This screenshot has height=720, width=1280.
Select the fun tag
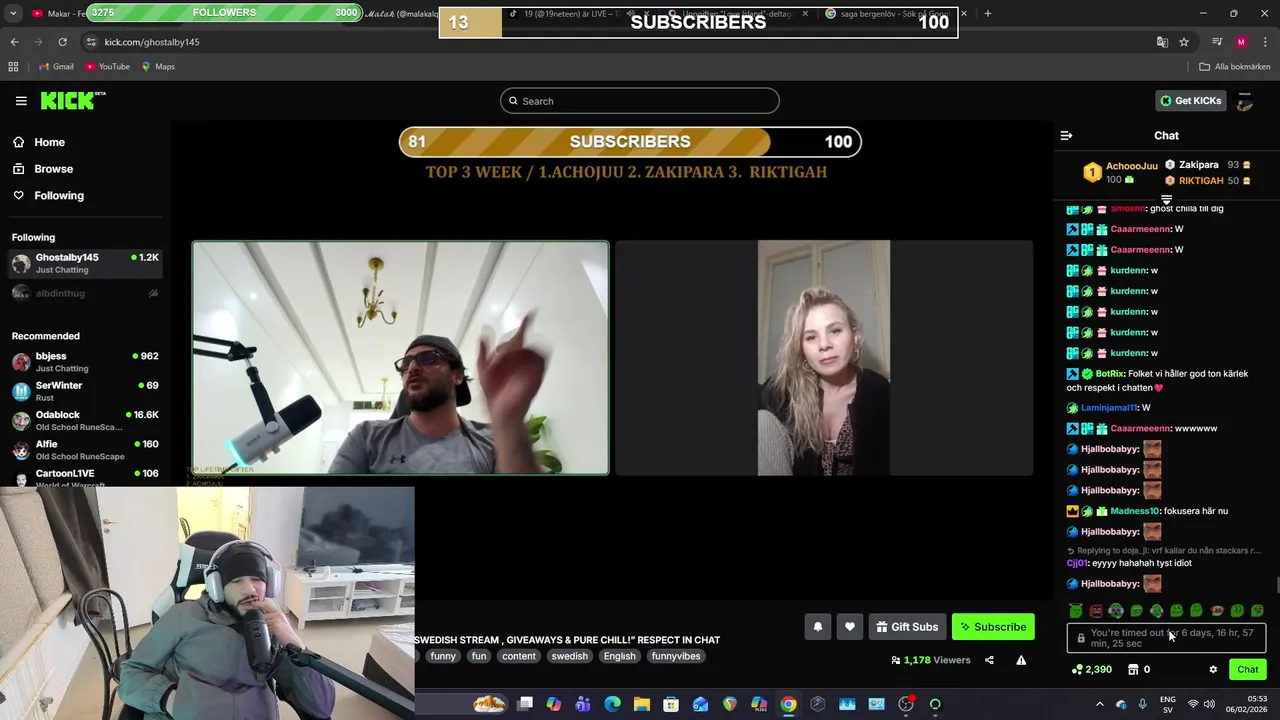pyautogui.click(x=479, y=656)
